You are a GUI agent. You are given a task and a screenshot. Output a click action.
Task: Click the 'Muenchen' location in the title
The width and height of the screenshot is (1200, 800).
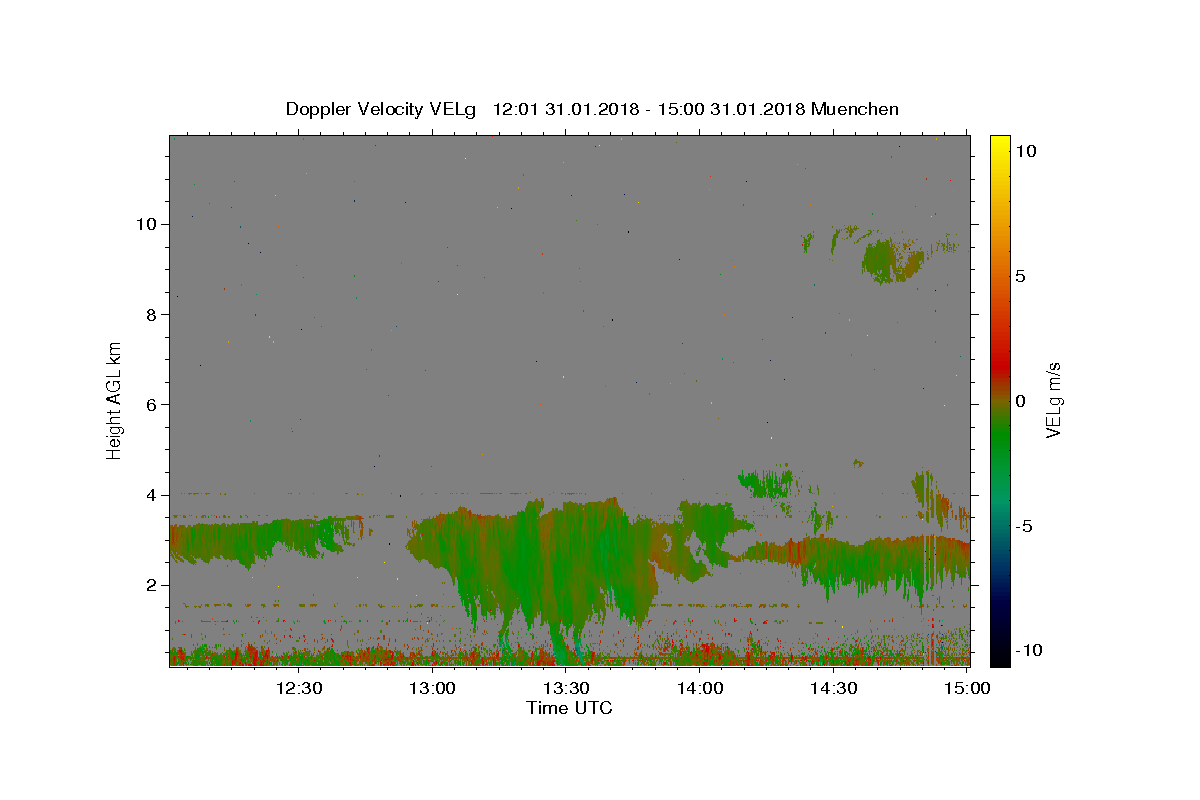pyautogui.click(x=855, y=109)
